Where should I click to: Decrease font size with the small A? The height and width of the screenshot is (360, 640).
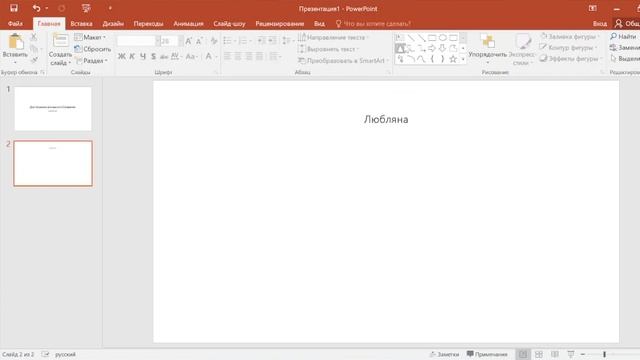click(199, 41)
